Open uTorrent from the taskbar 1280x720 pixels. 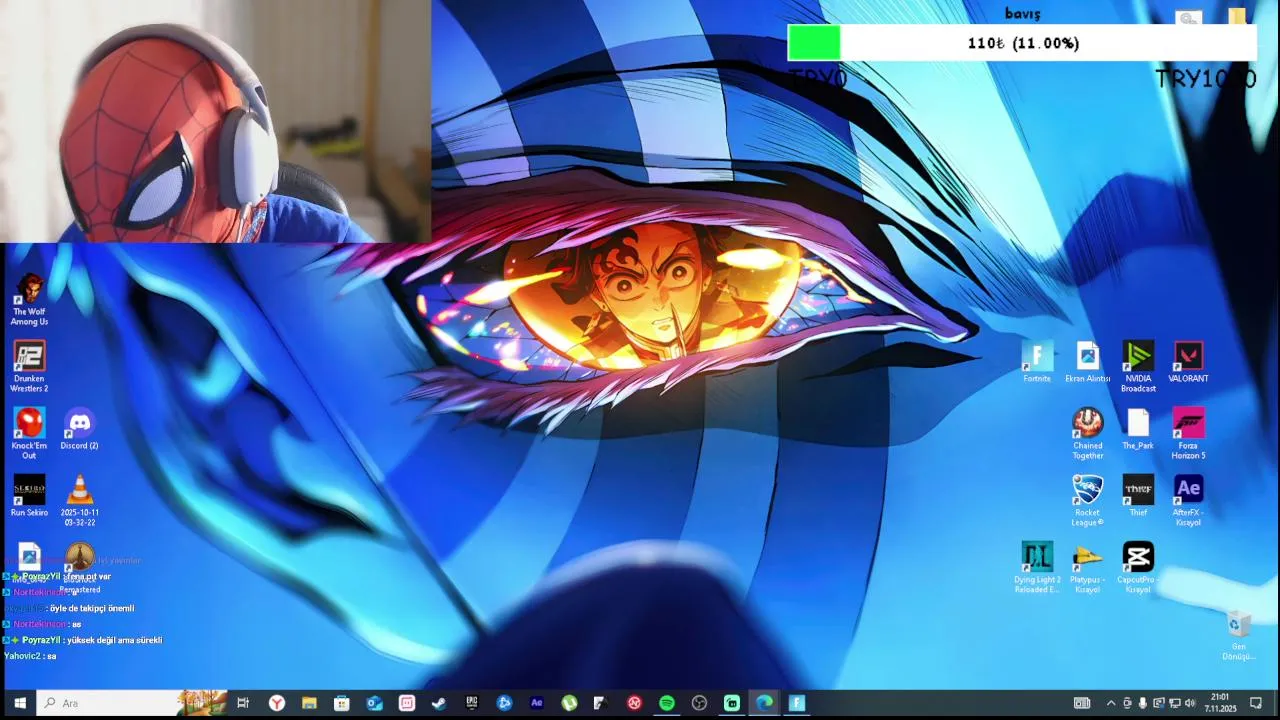[569, 703]
